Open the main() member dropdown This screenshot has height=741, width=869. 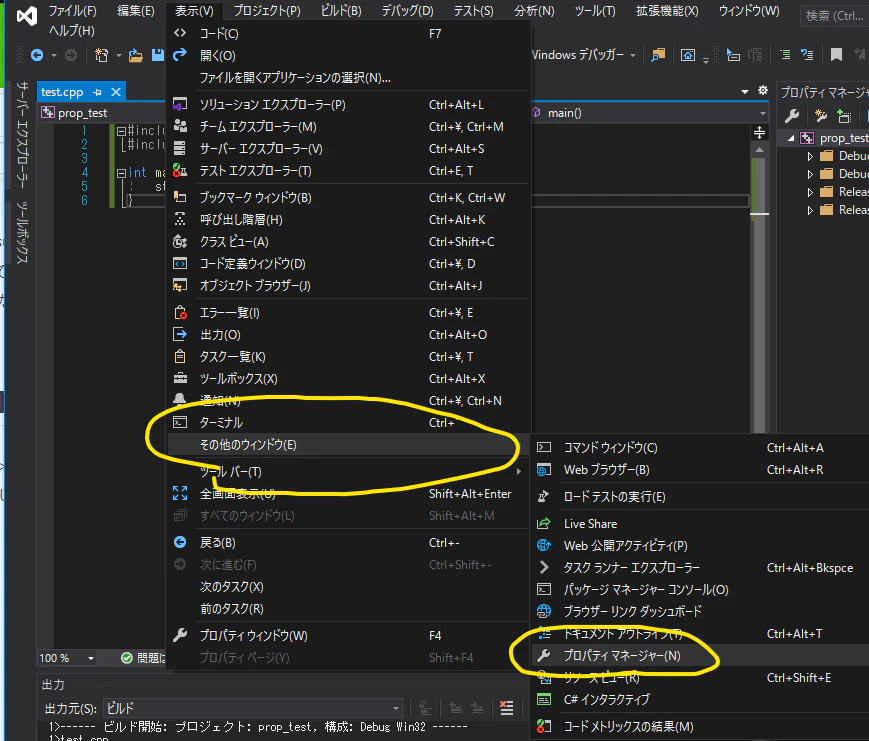tap(763, 113)
